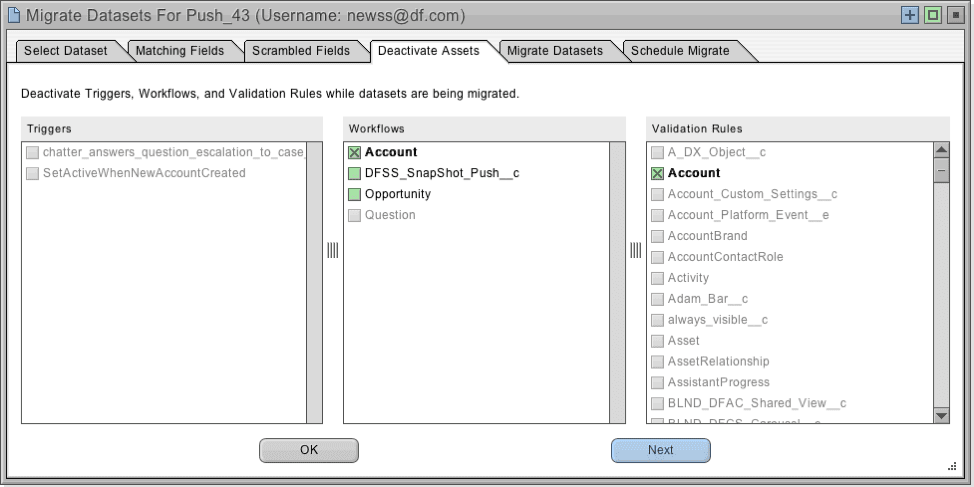Check the Opportunity workflow checkbox
974x487 pixels.
(354, 194)
